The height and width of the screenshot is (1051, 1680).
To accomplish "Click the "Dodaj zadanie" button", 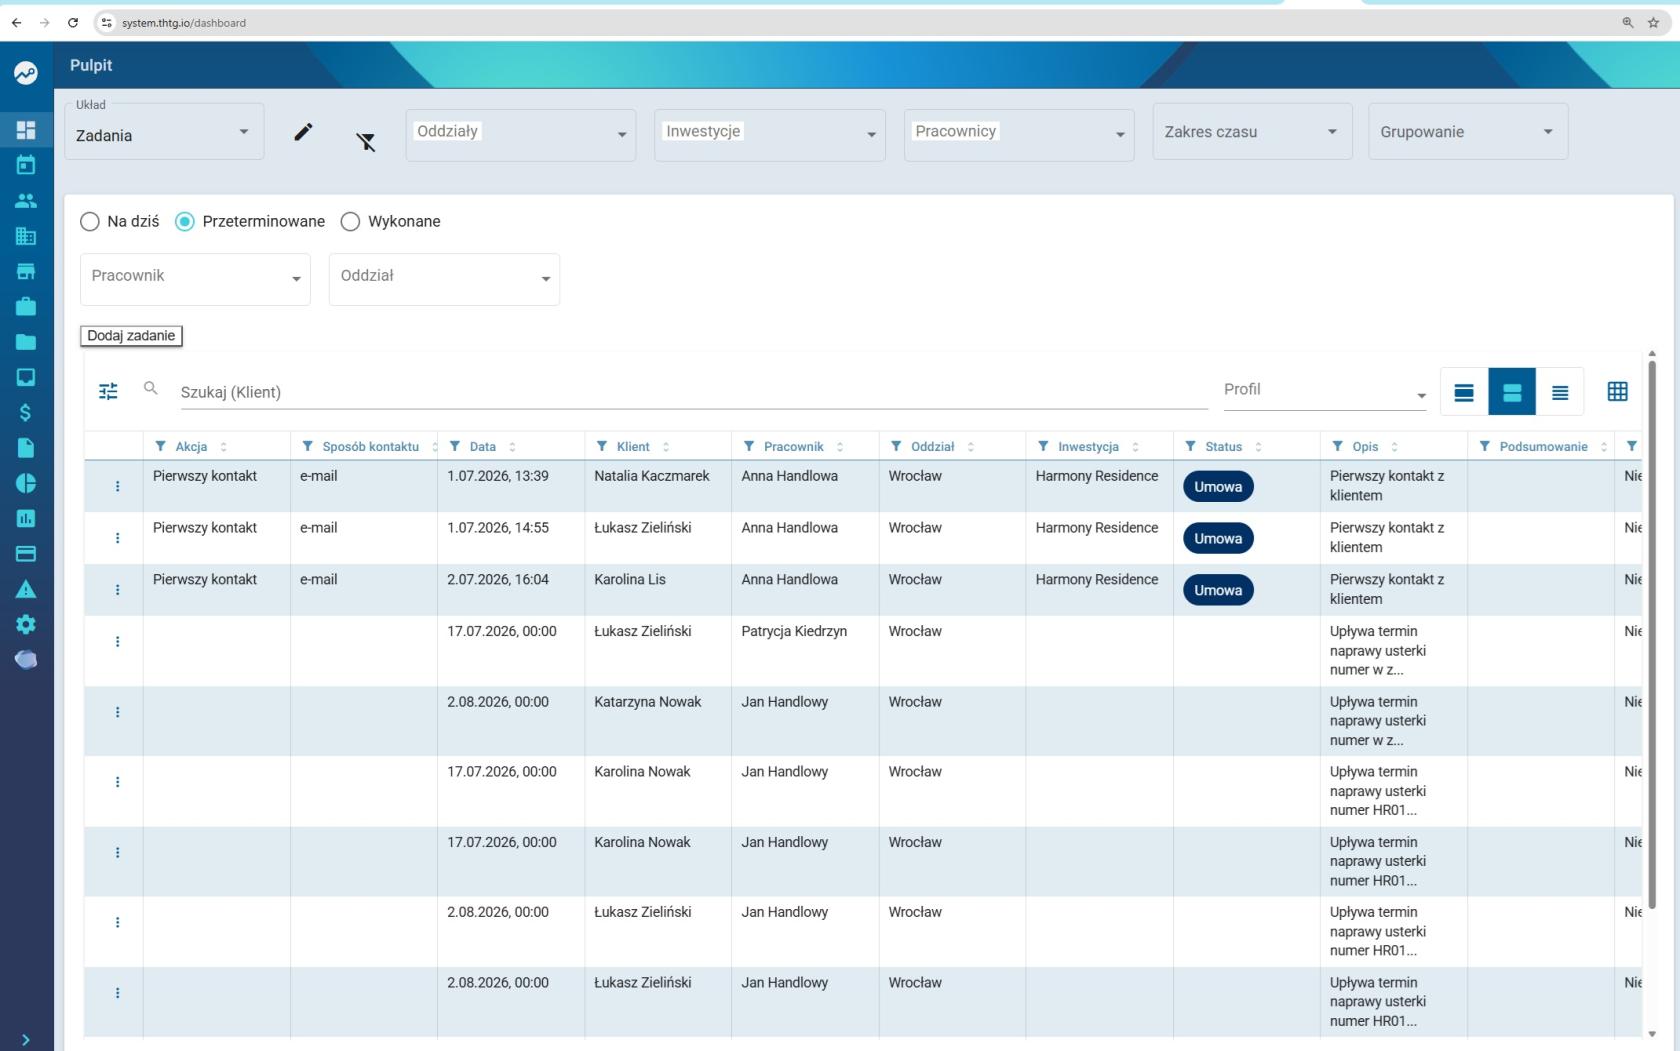I will [x=131, y=336].
